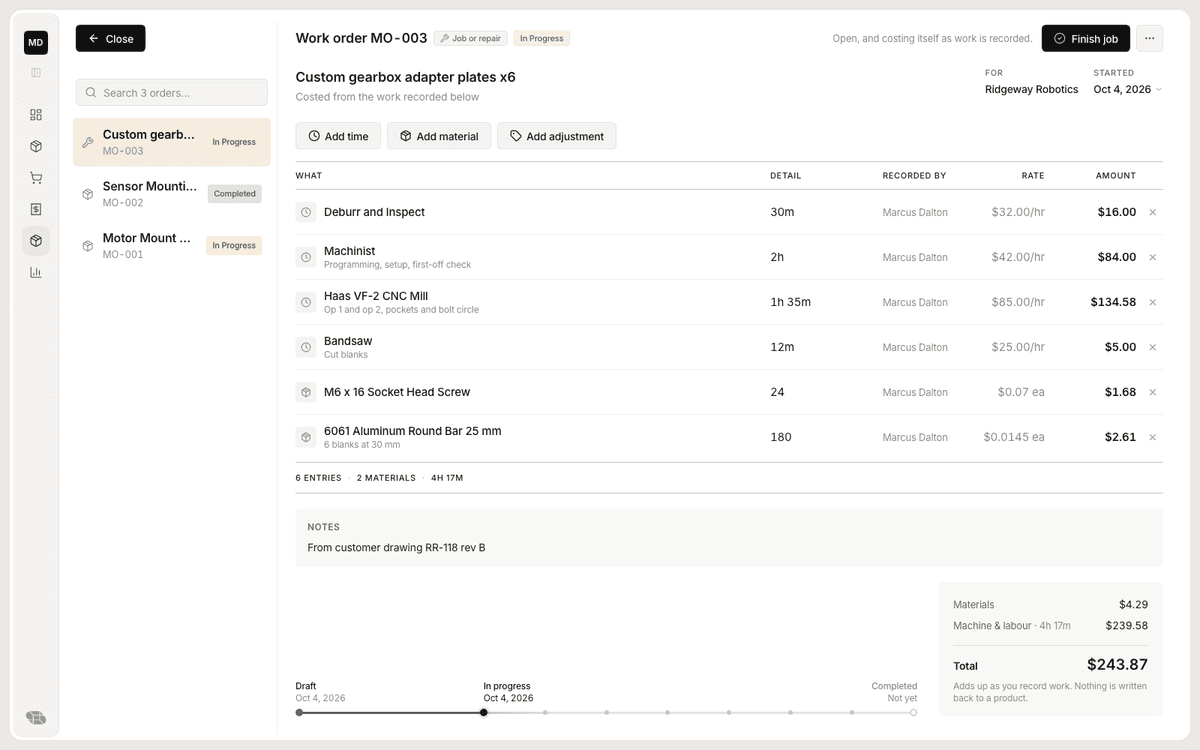Click the In progress timeline marker
Viewport: 1200px width, 750px height.
point(484,712)
